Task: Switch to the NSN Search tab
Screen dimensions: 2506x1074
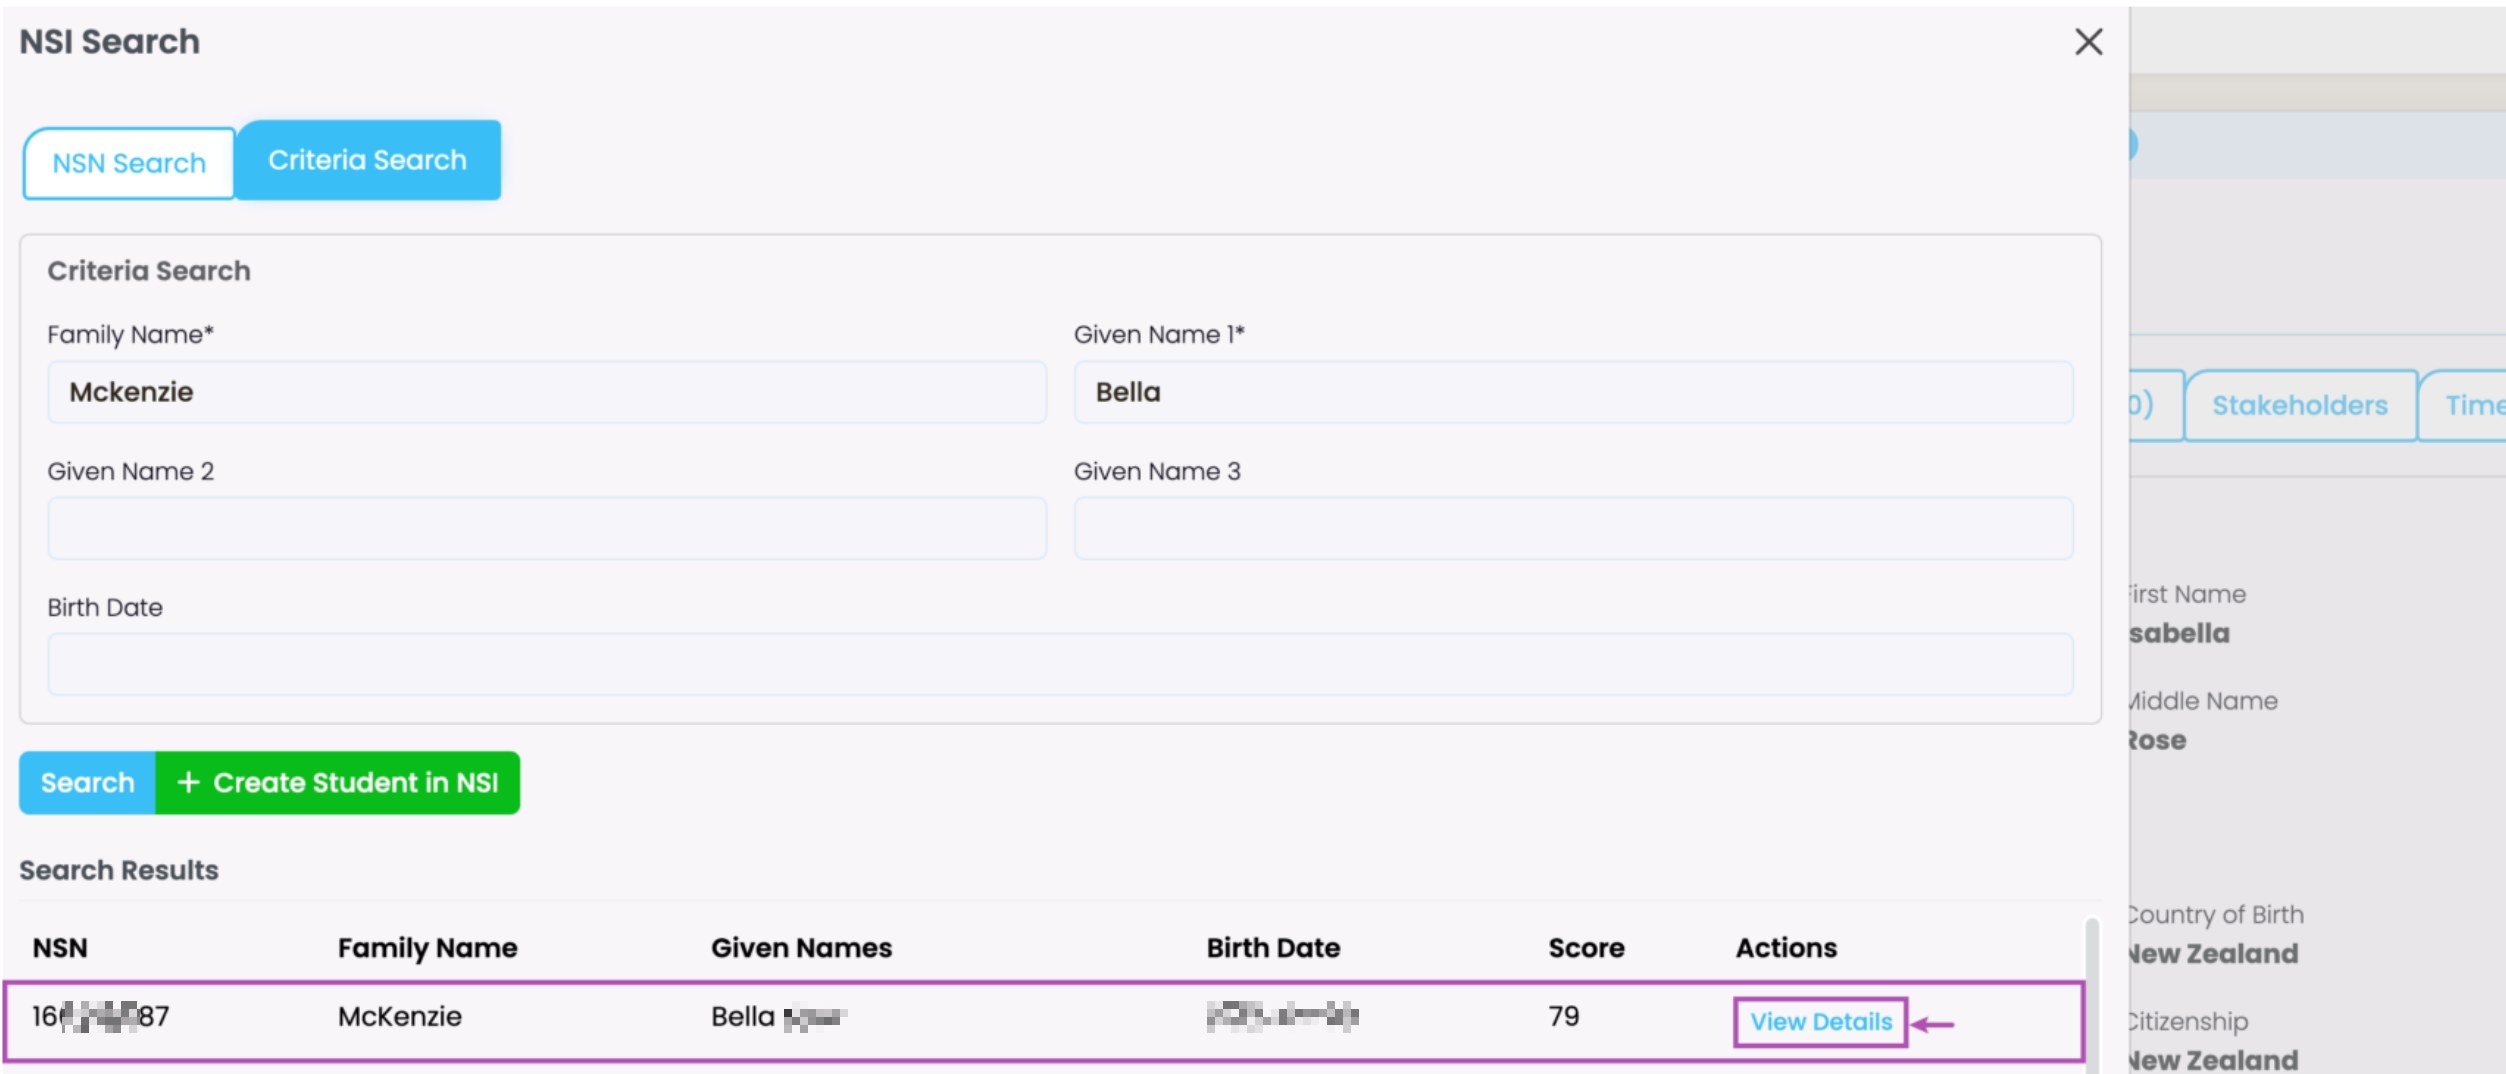Action: (x=129, y=163)
